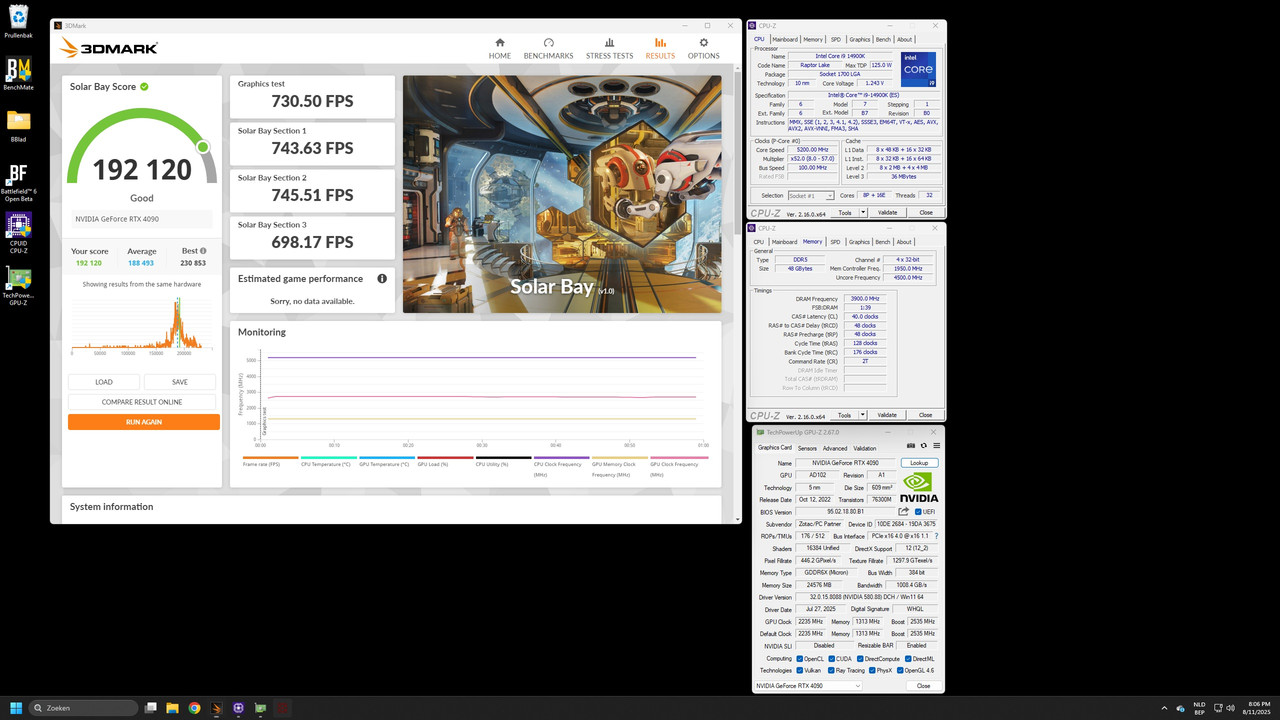Viewport: 1280px width, 720px height.
Task: Open the Graphics tab in lower CPU-Z window
Action: 859,242
